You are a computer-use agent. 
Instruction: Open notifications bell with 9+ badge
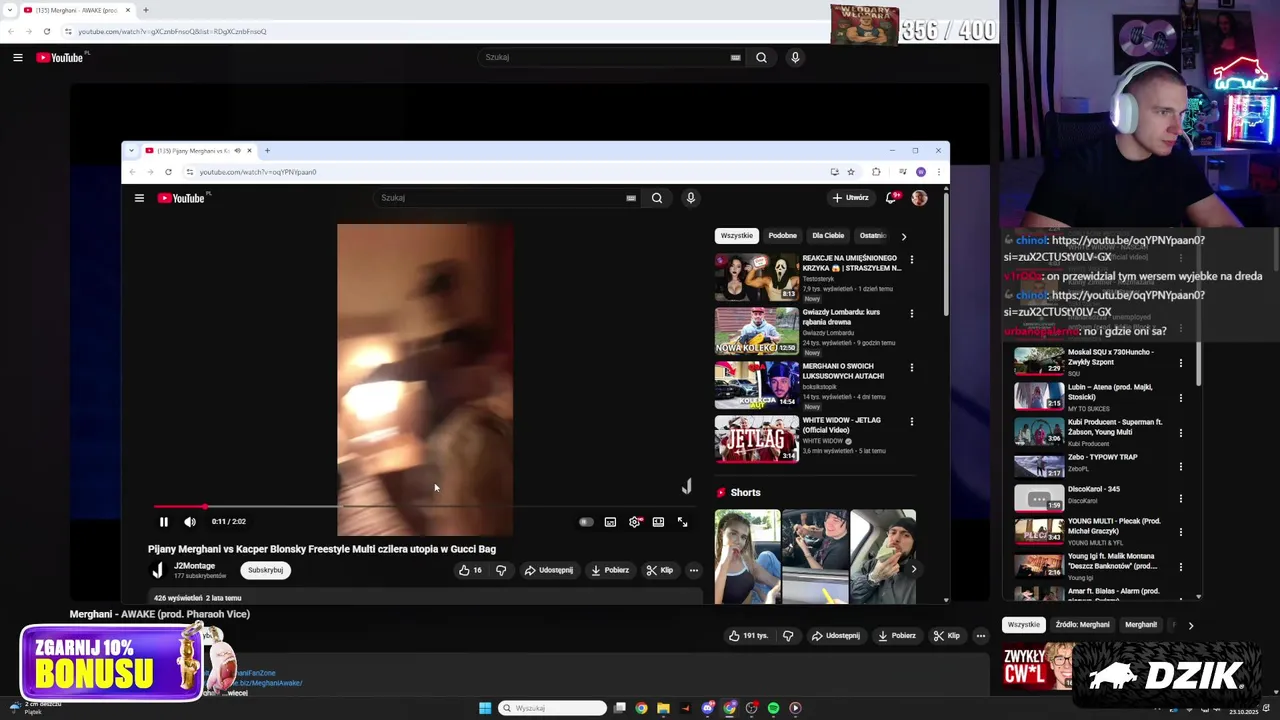(x=891, y=198)
